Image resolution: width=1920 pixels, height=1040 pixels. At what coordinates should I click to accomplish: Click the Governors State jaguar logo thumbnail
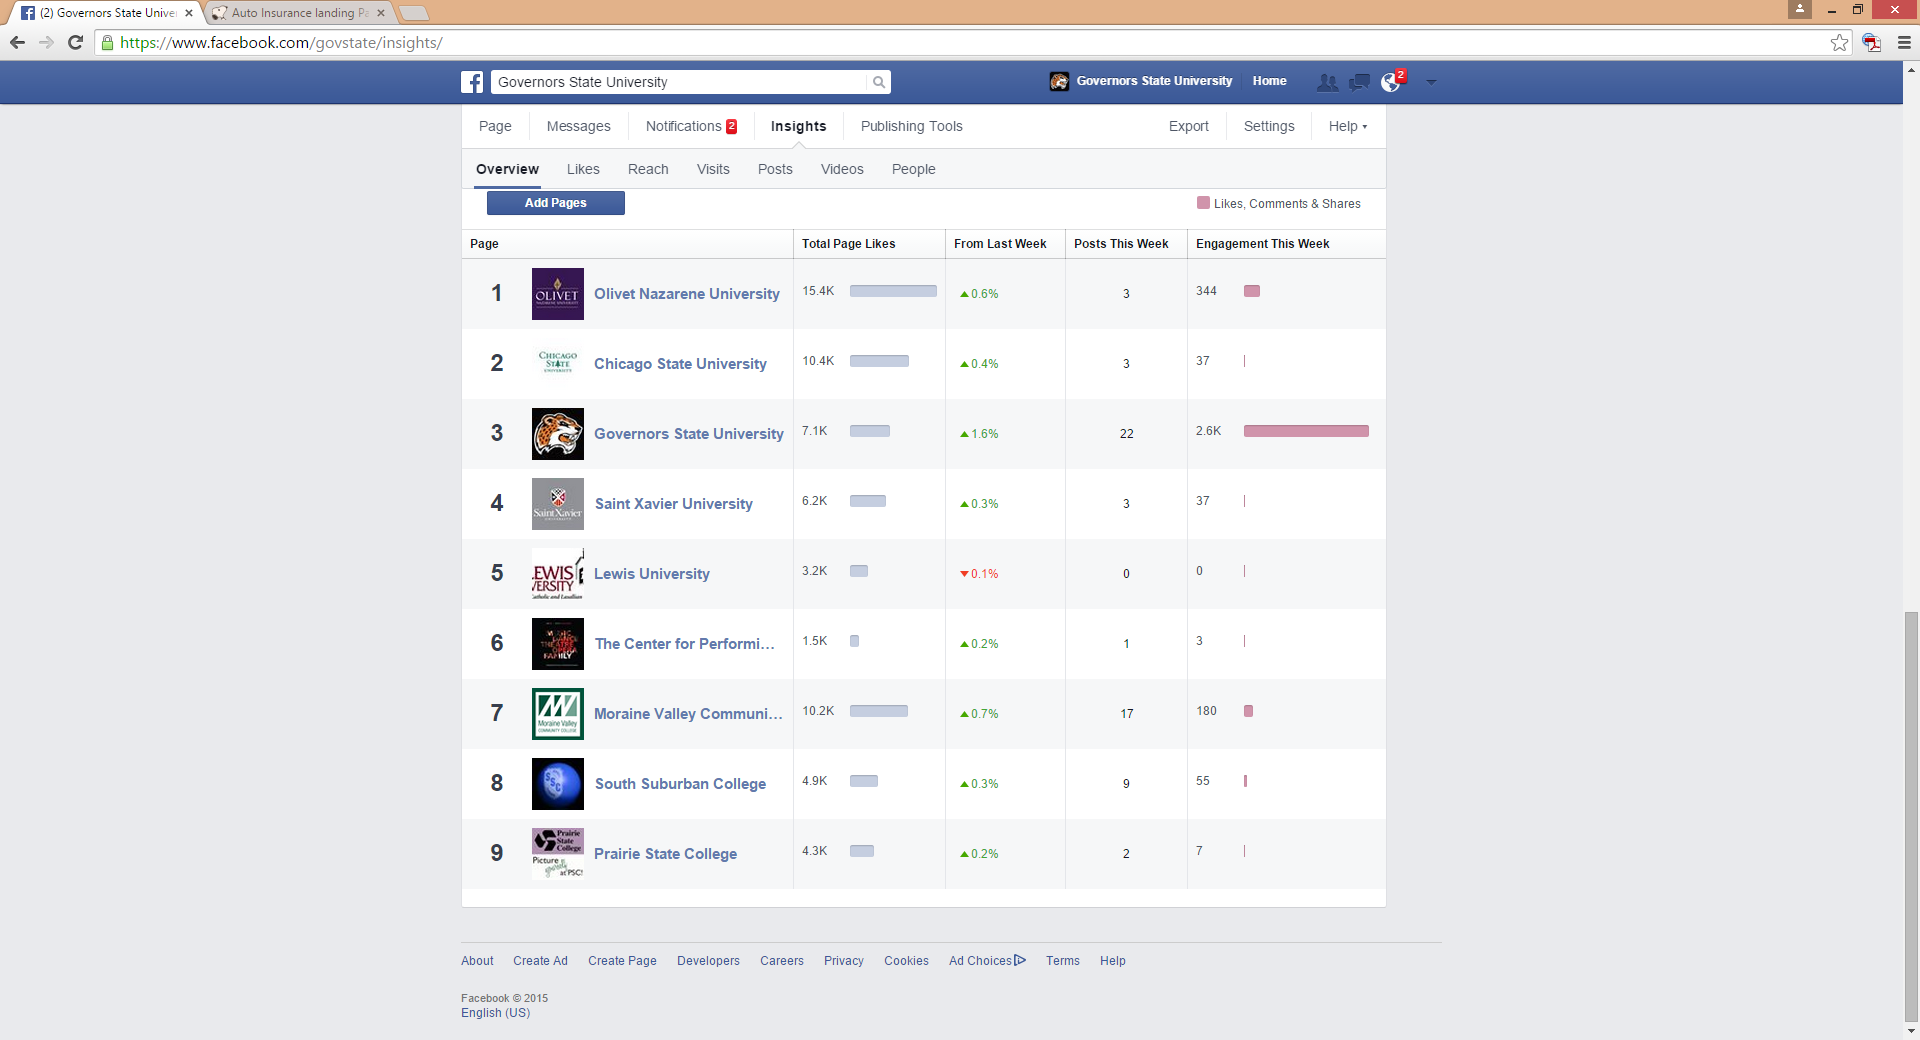pos(558,434)
